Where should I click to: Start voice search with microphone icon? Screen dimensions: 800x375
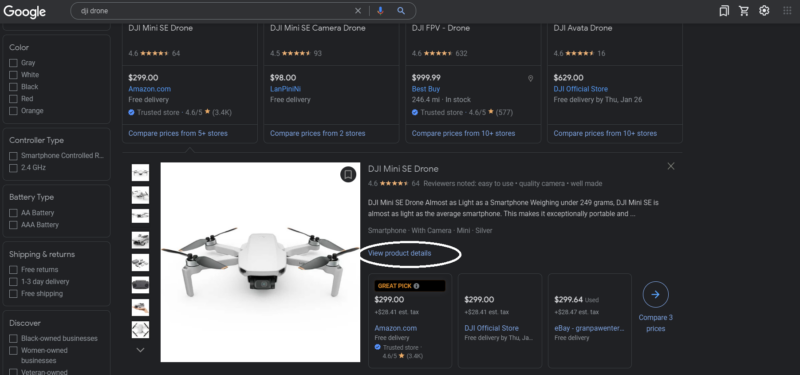click(x=380, y=11)
